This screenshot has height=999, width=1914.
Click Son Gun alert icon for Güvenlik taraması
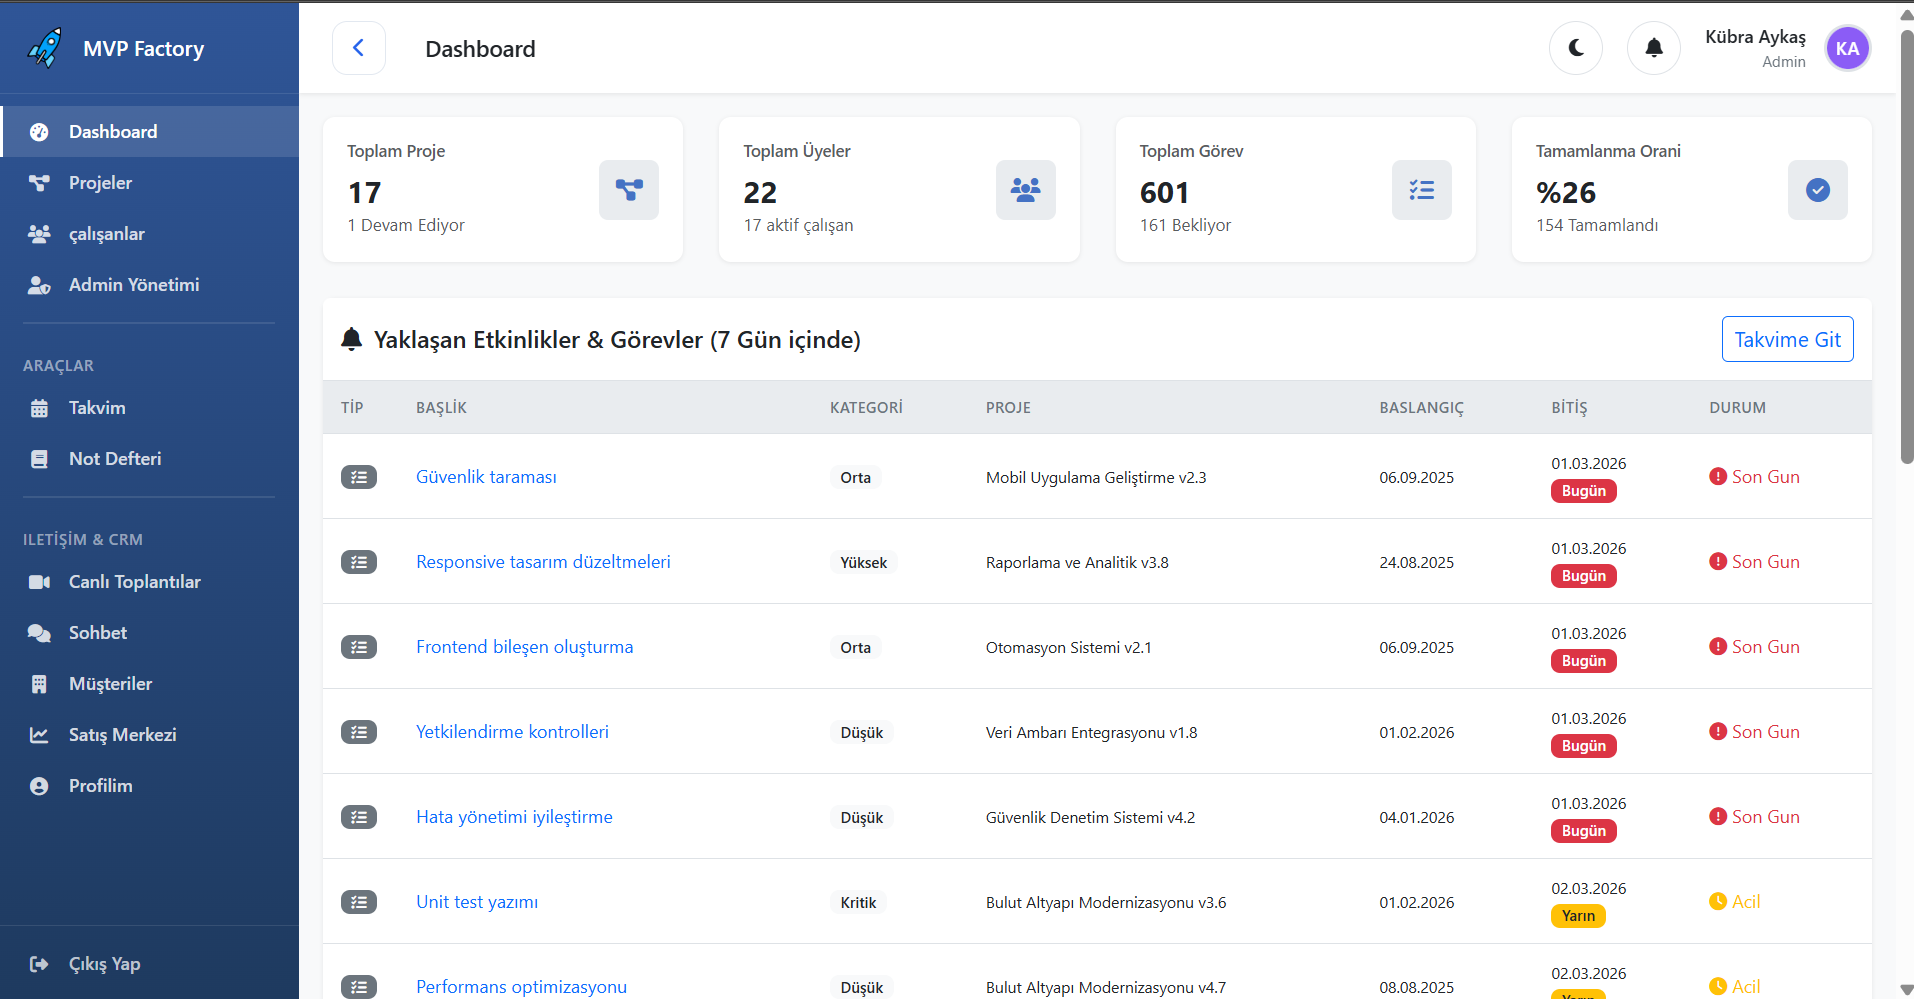[1718, 476]
